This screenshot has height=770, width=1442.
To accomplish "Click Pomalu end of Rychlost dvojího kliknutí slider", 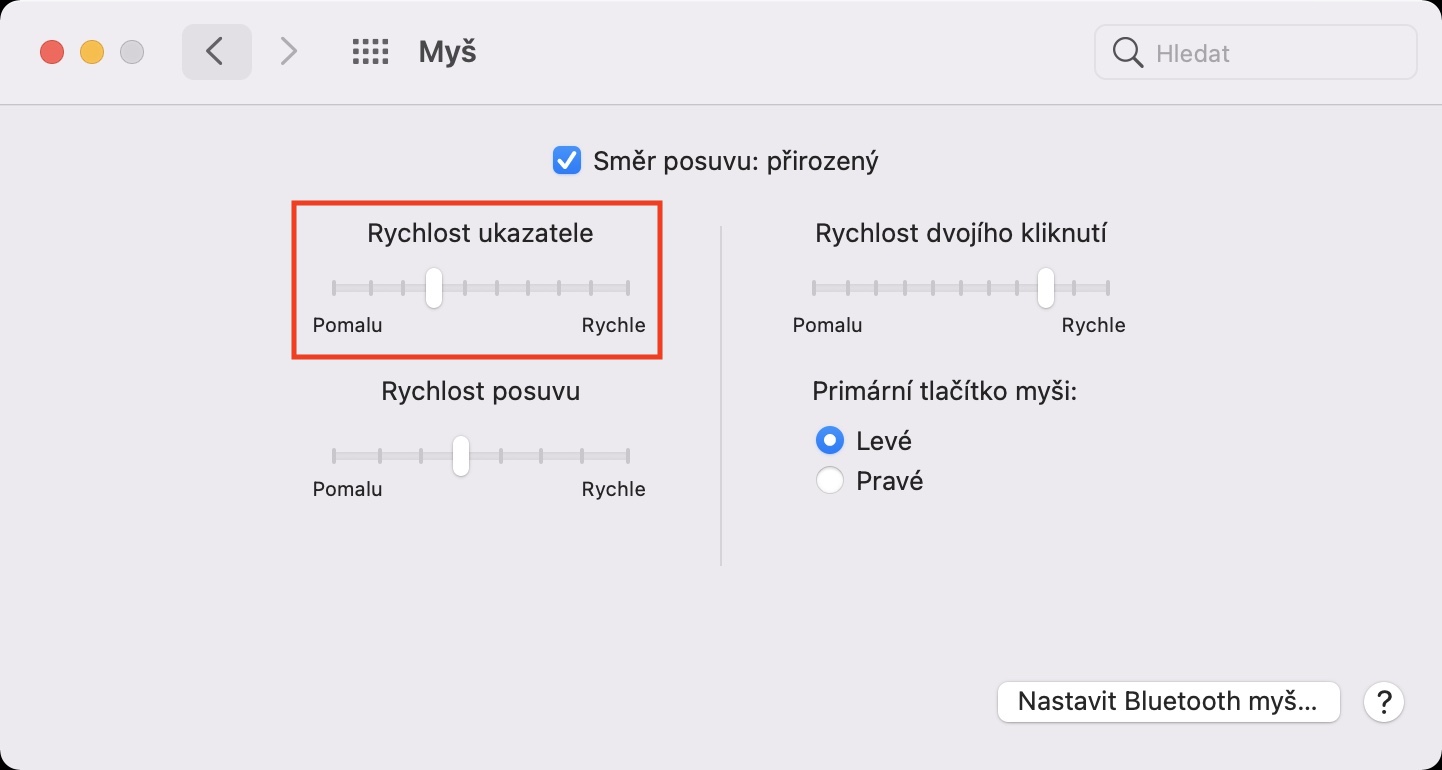I will tap(814, 288).
